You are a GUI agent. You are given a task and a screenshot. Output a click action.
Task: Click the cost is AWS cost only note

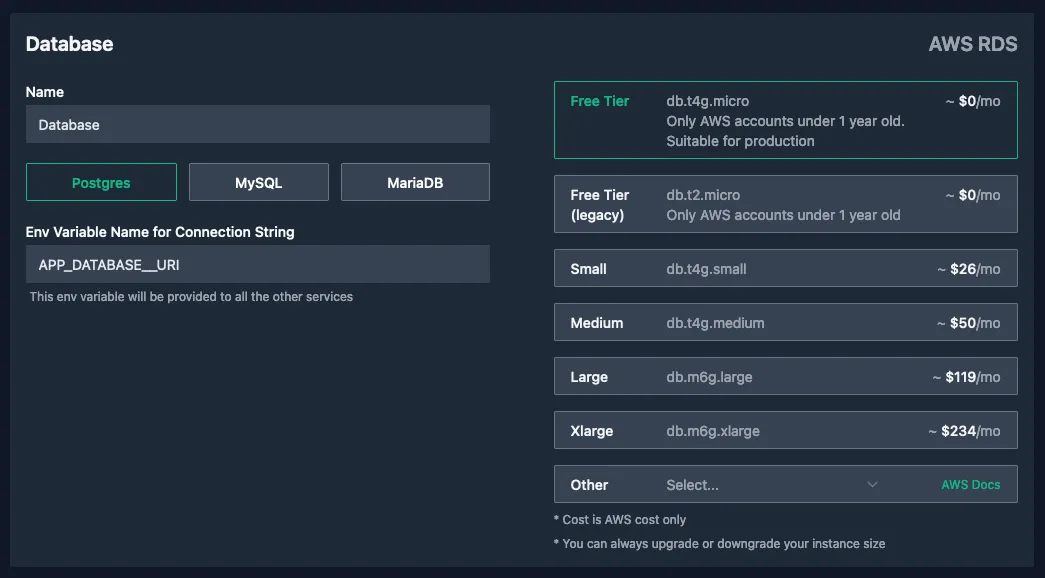point(622,519)
